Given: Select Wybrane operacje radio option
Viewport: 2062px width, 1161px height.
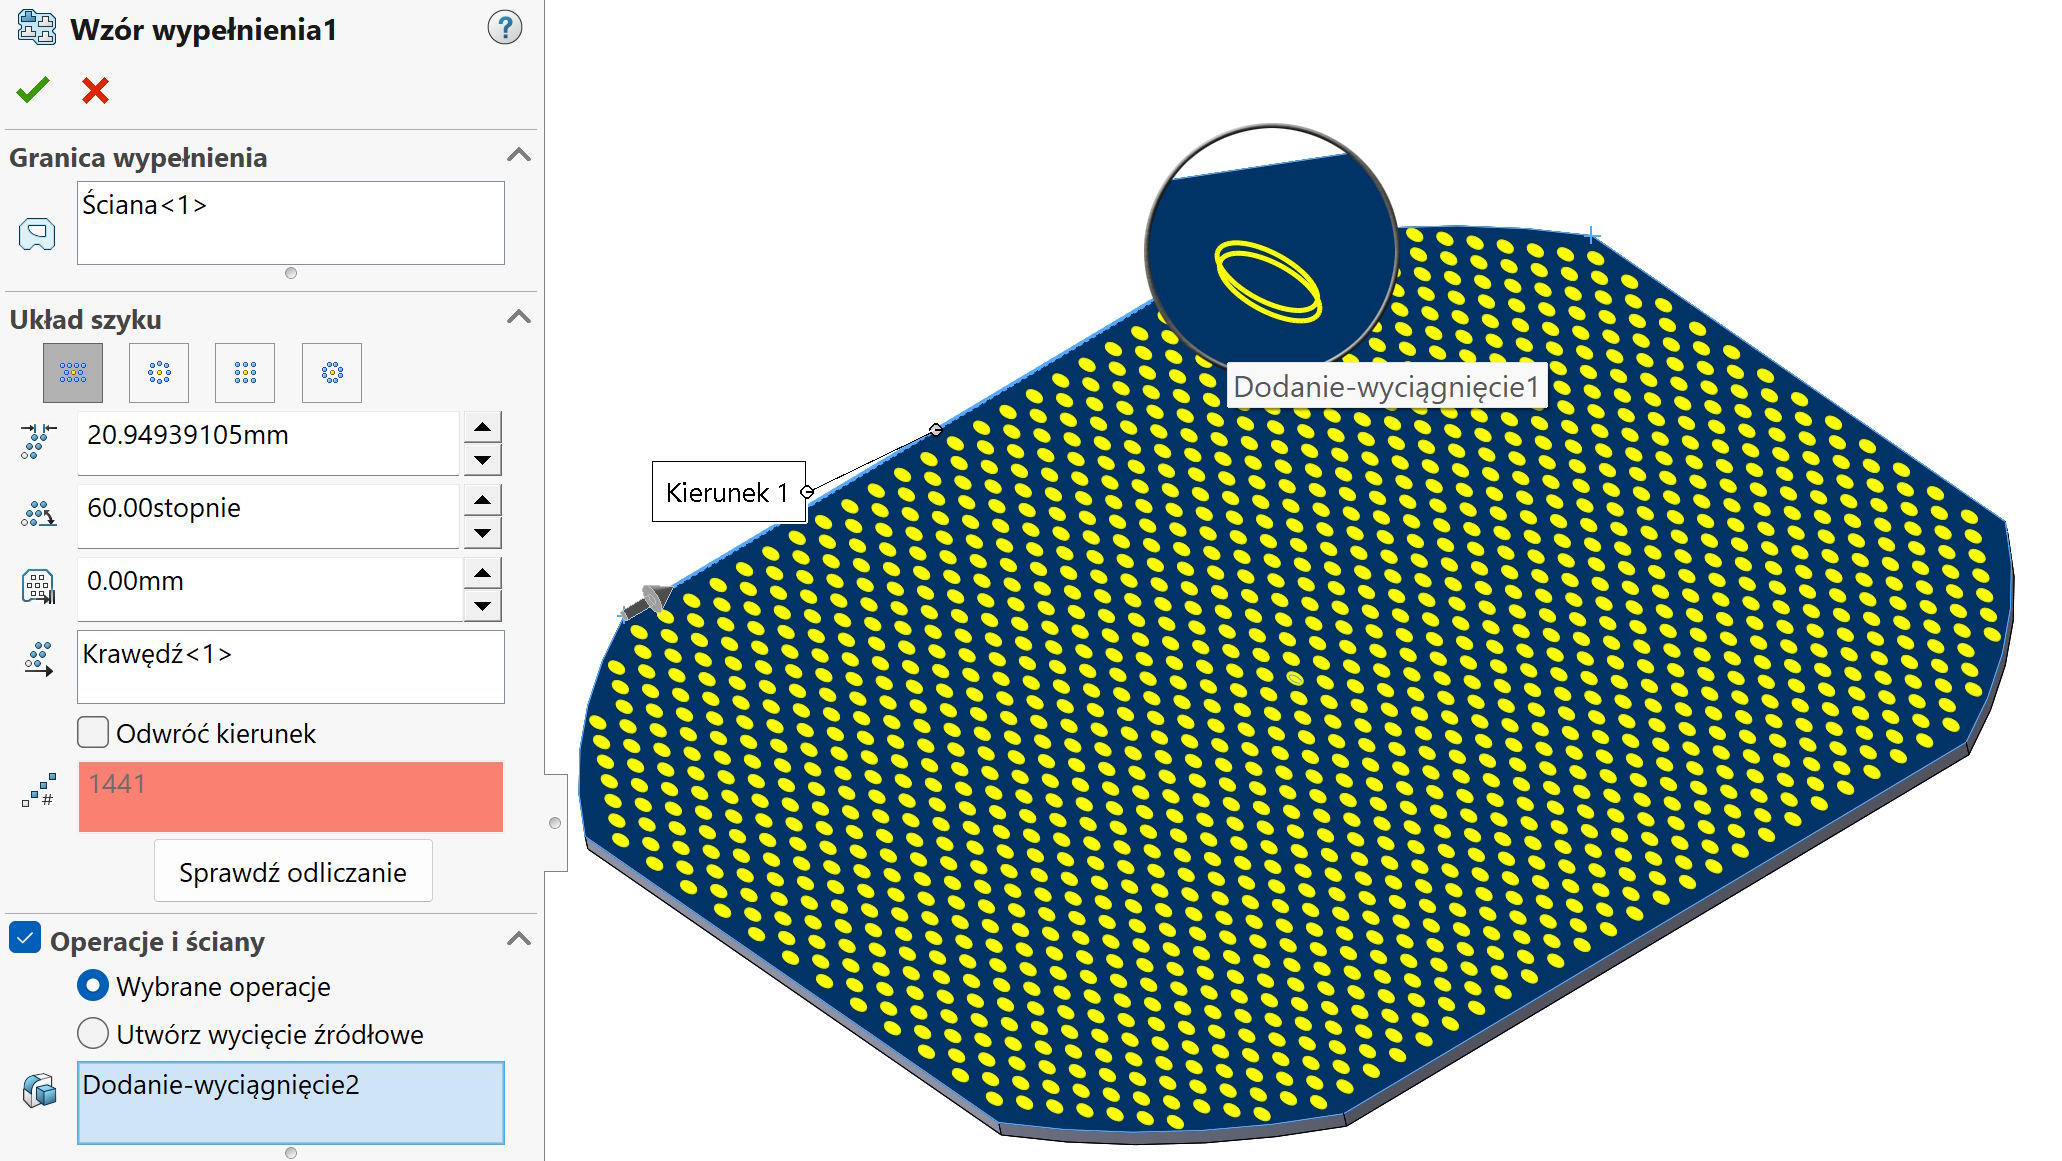Looking at the screenshot, I should (93, 986).
